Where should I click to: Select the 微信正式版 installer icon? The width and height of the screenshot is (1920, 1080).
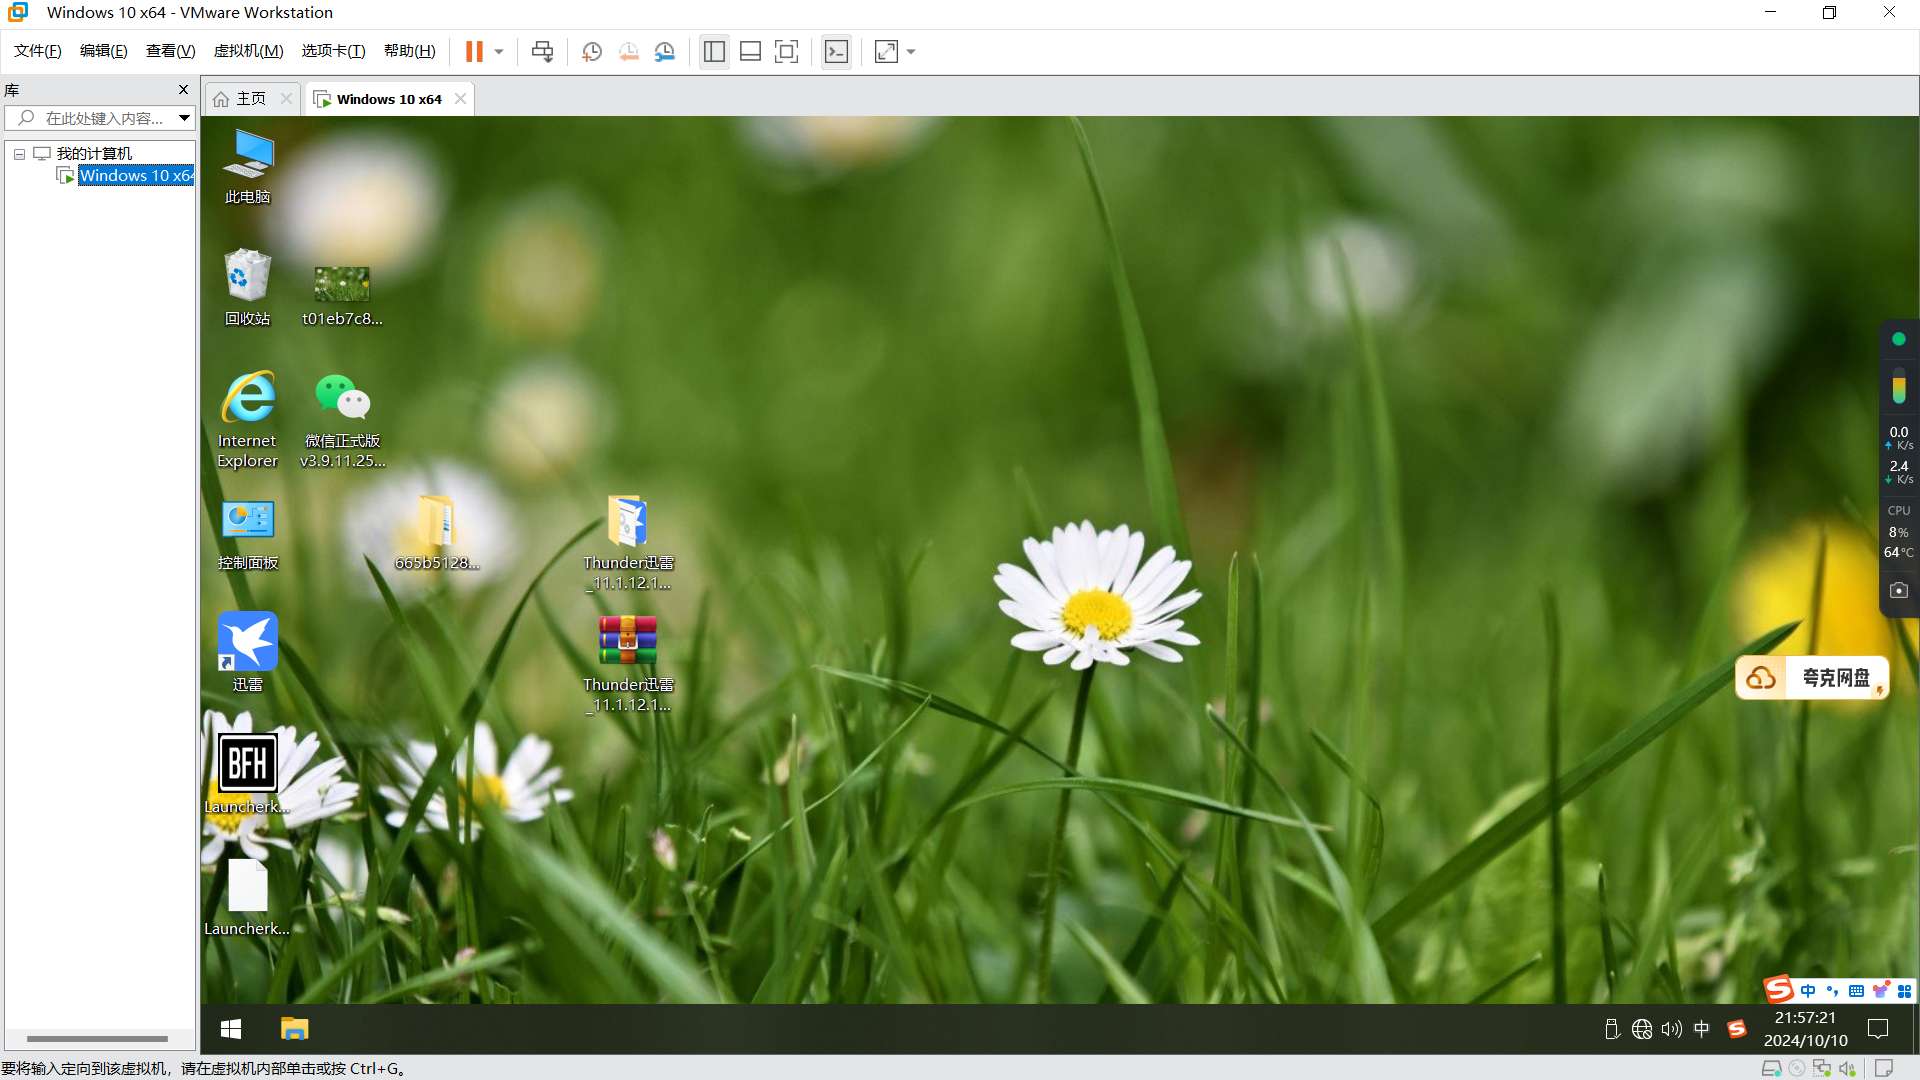[x=342, y=420]
